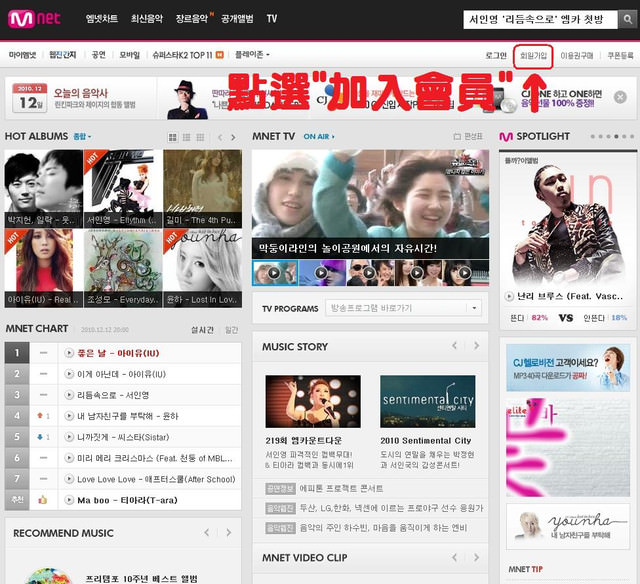Viewport: 640px width, 584px height.
Task: Open the 최신음악 menu
Action: 147,19
